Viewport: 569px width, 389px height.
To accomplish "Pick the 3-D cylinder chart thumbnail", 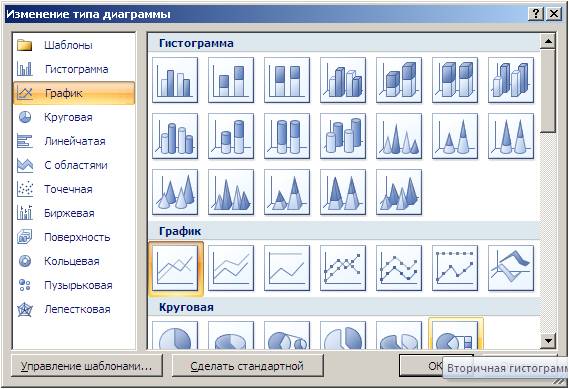I will (x=343, y=136).
